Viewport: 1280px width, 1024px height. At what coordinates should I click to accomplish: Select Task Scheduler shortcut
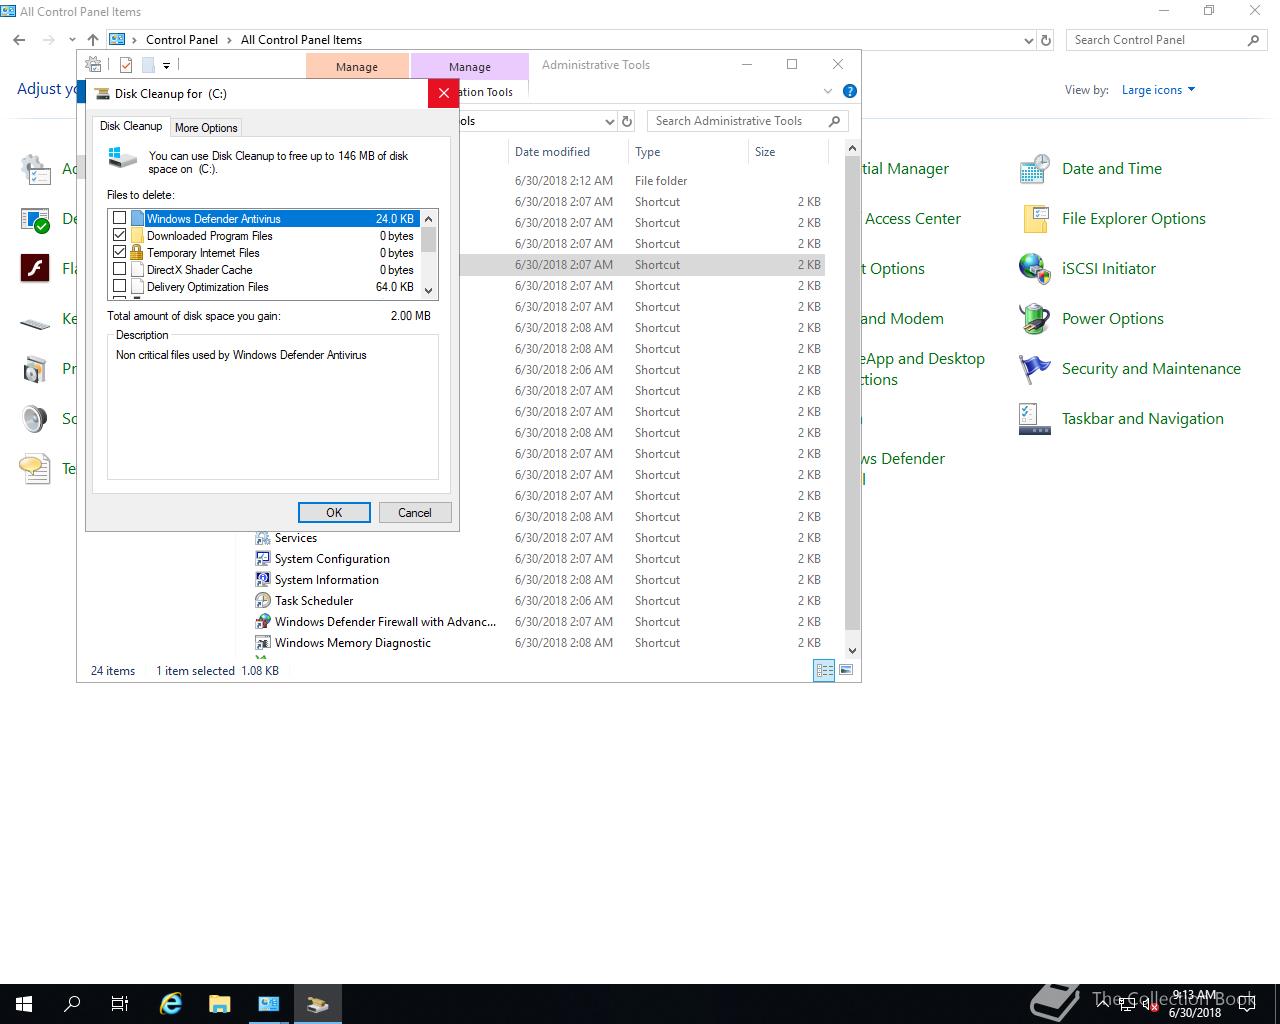tap(314, 601)
